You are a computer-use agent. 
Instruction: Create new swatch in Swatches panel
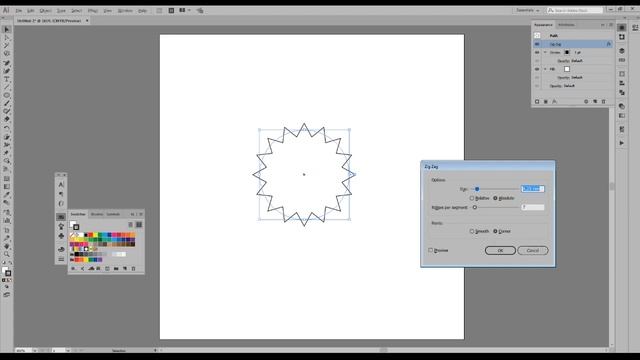[x=125, y=269]
